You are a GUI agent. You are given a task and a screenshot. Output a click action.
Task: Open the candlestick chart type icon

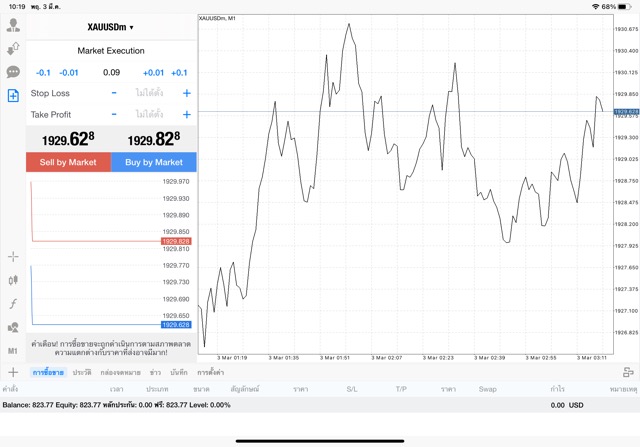pyautogui.click(x=13, y=281)
